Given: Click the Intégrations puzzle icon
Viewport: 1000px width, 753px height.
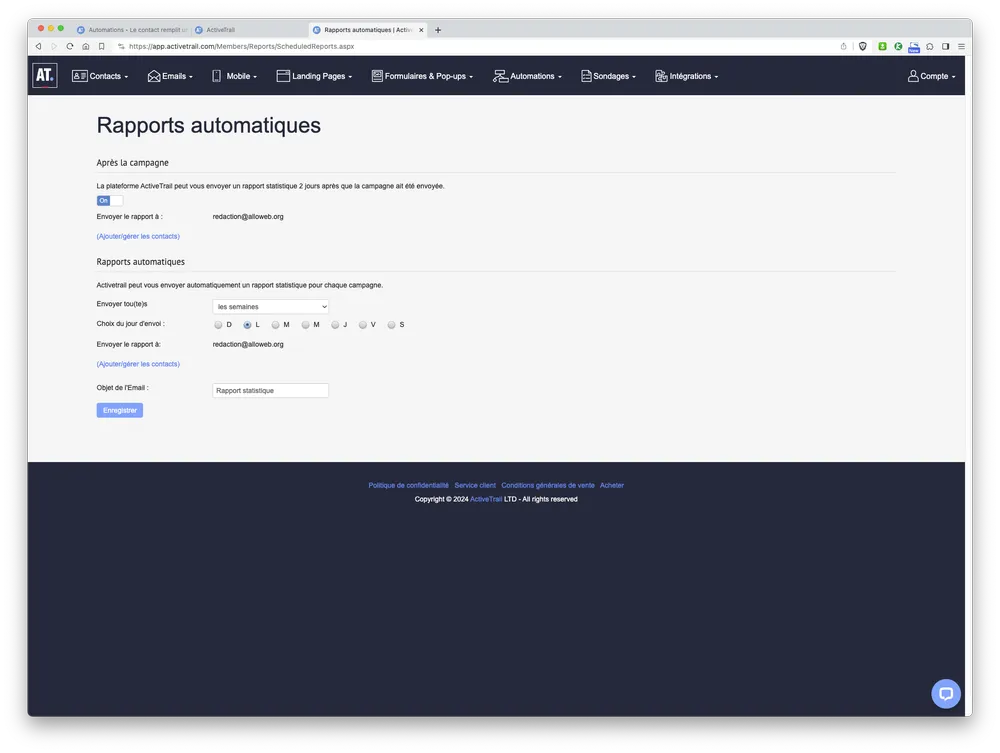Looking at the screenshot, I should point(659,75).
